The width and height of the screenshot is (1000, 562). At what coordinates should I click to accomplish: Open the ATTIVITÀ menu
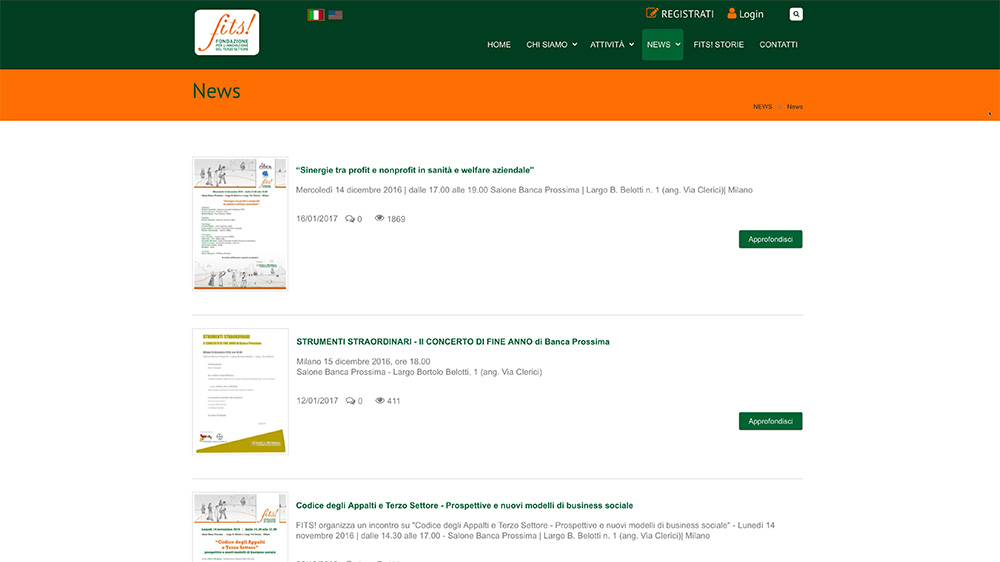coord(607,45)
